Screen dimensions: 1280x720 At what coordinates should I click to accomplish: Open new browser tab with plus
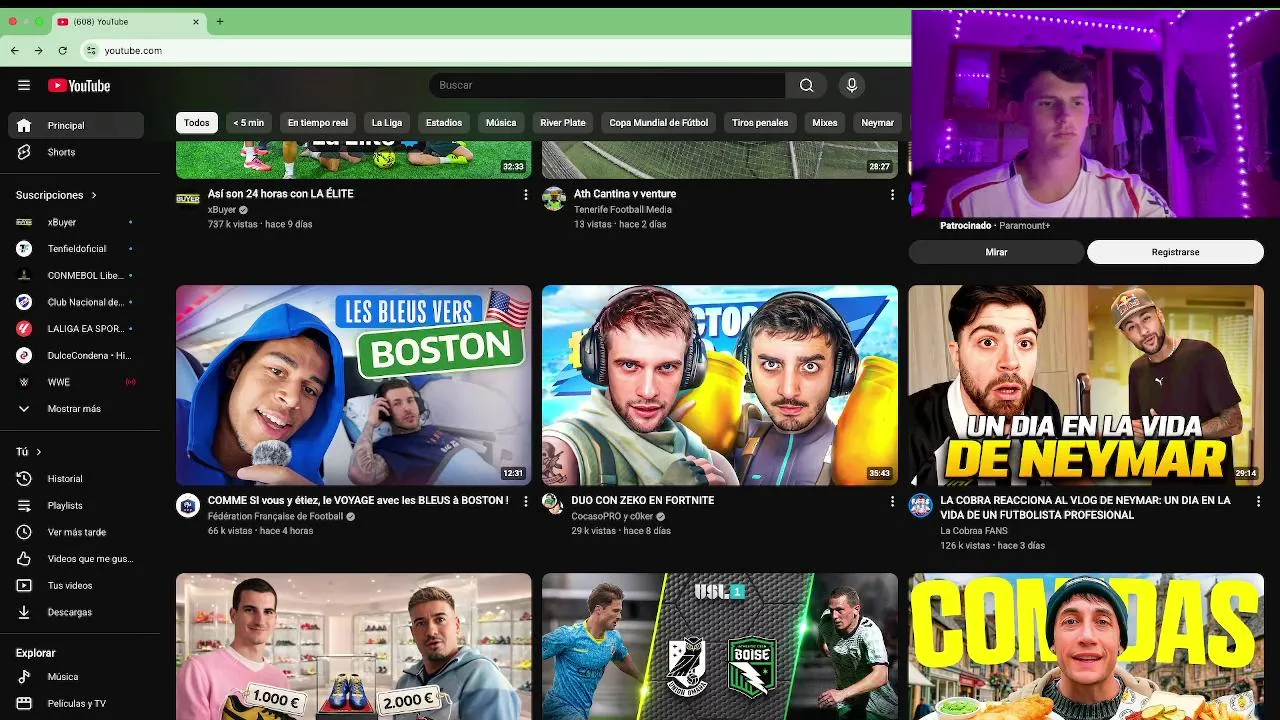[220, 21]
